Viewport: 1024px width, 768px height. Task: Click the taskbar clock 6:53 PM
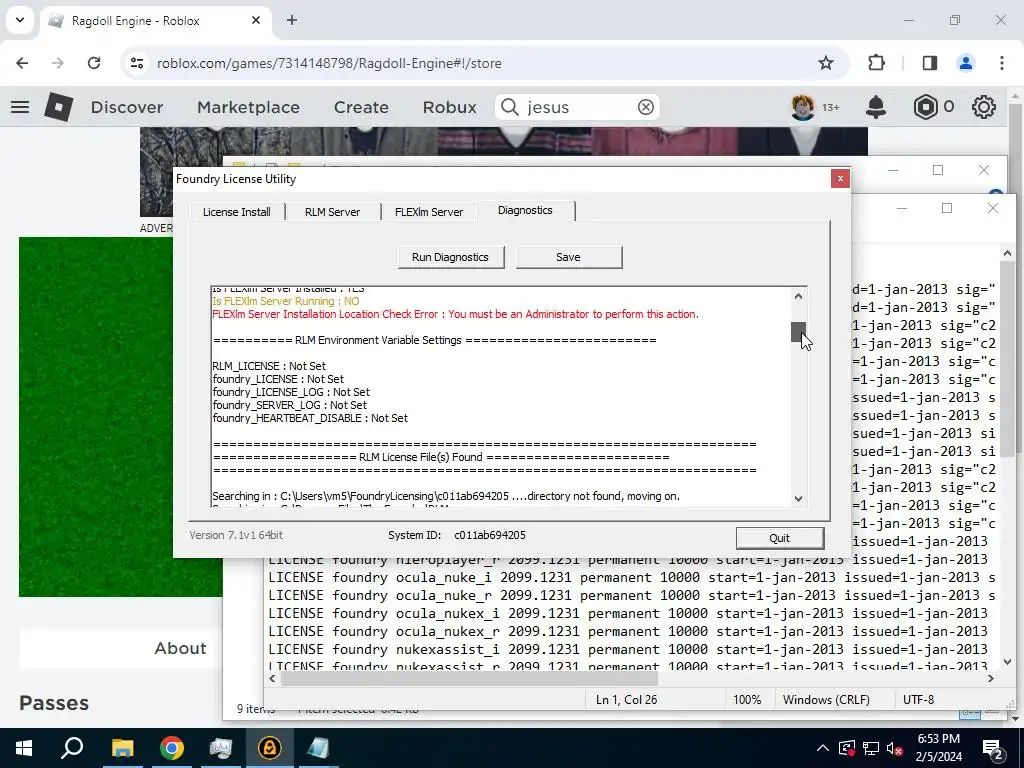(938, 739)
